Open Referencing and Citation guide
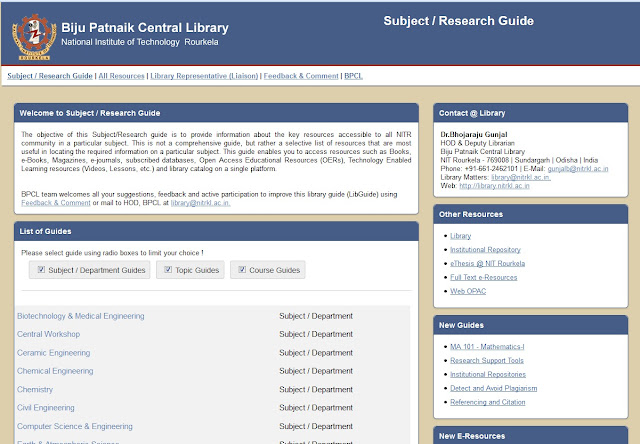Image resolution: width=640 pixels, height=444 pixels. (x=488, y=402)
